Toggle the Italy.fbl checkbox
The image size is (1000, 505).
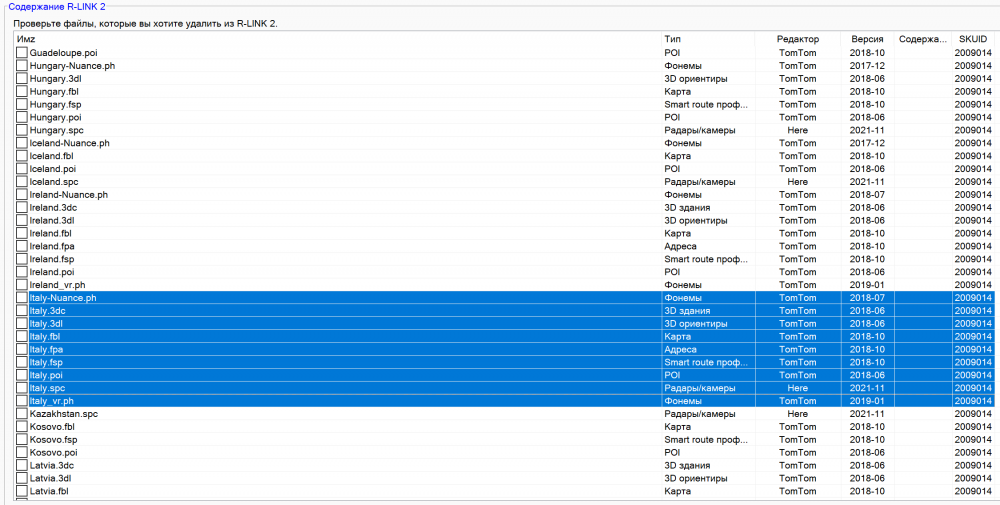pyautogui.click(x=22, y=337)
